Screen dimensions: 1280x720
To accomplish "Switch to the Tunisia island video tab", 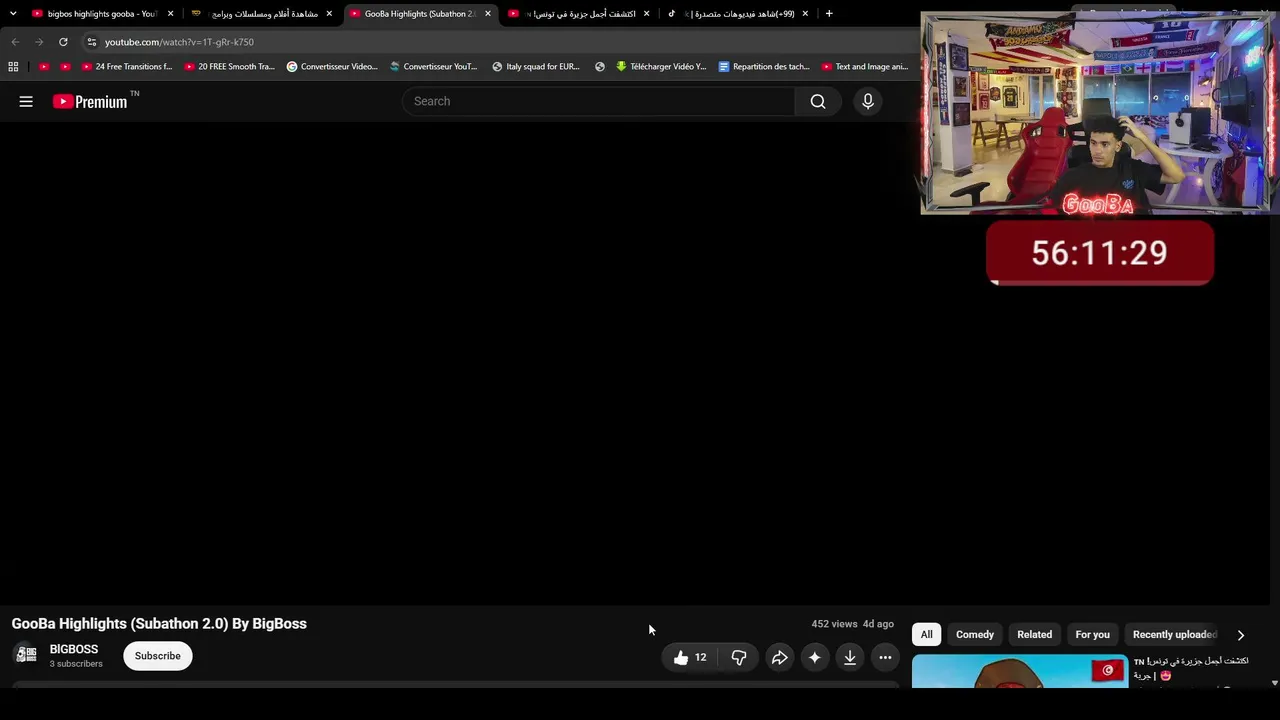I will click(579, 14).
